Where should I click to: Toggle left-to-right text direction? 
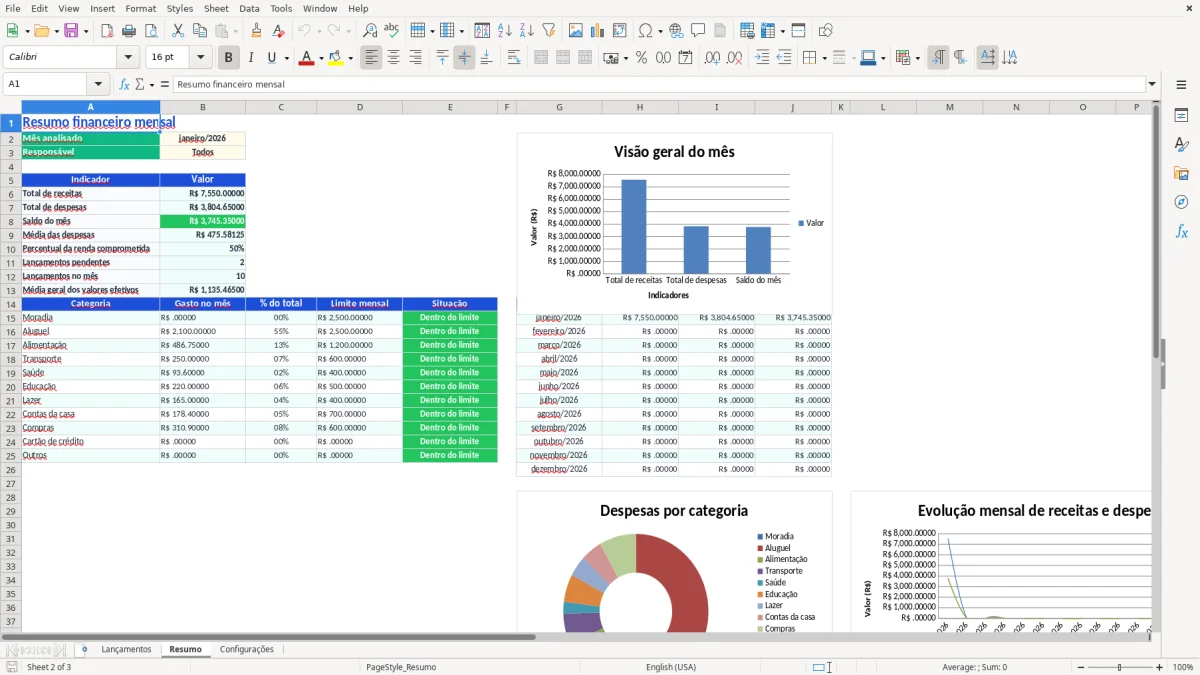(938, 58)
